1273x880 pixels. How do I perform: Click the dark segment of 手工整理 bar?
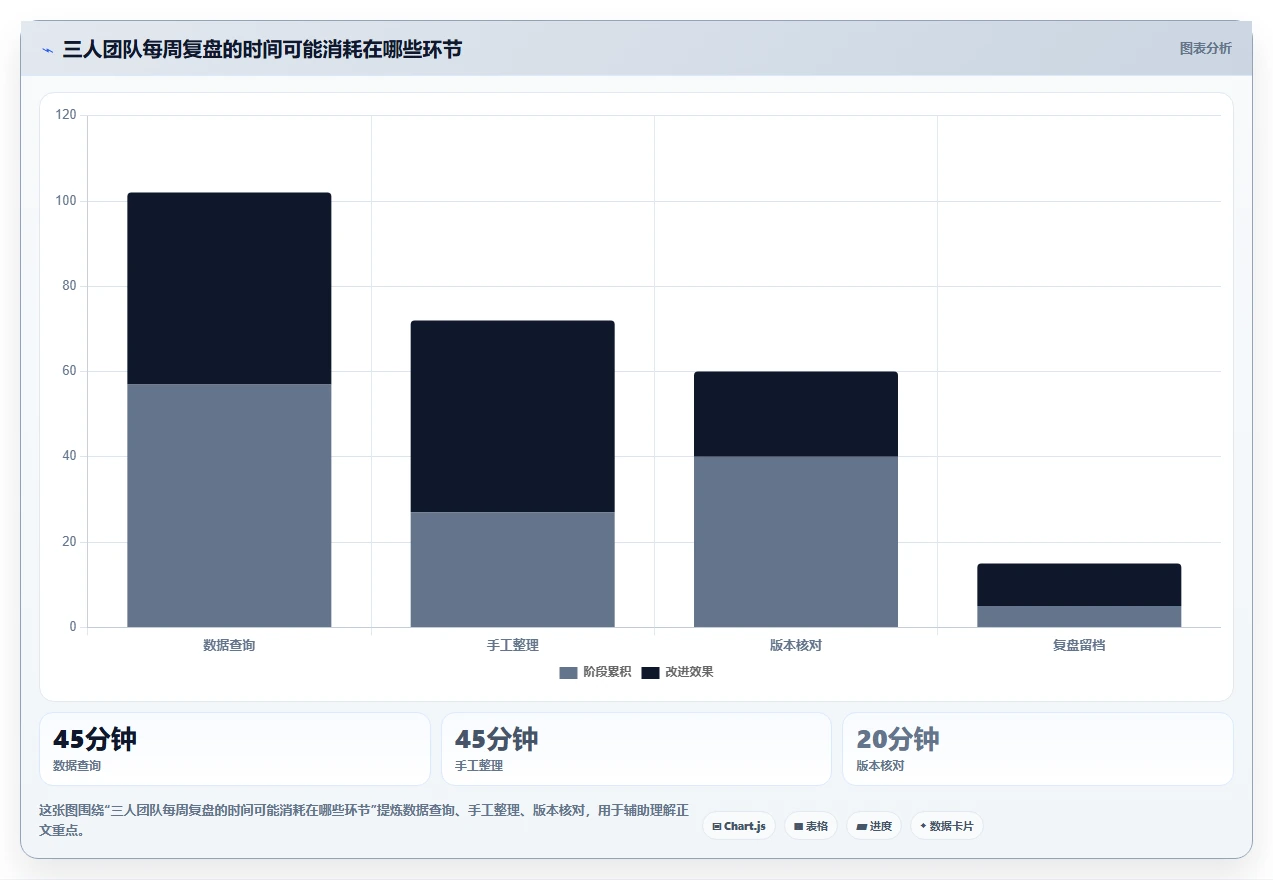pyautogui.click(x=512, y=416)
